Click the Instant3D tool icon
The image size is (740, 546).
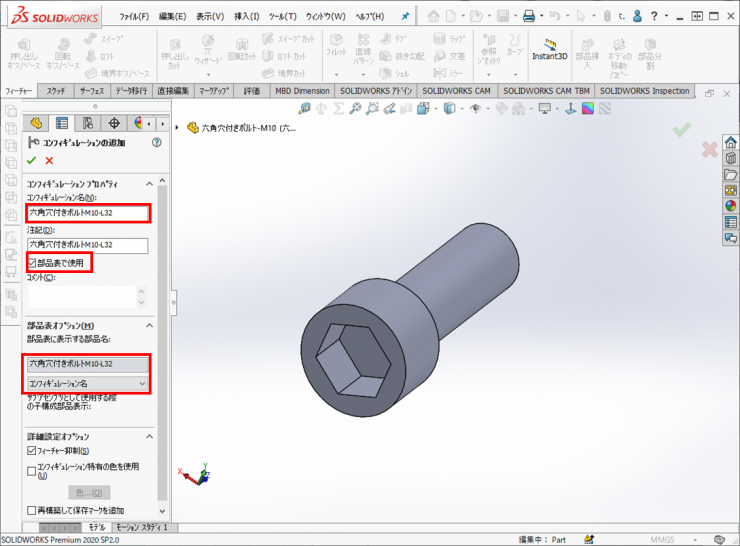[549, 50]
